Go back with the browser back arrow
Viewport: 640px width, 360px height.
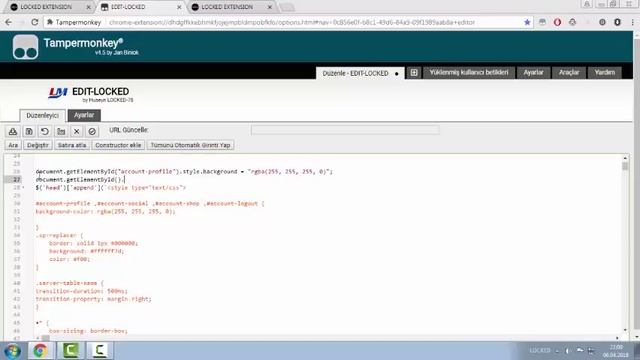tap(9, 22)
